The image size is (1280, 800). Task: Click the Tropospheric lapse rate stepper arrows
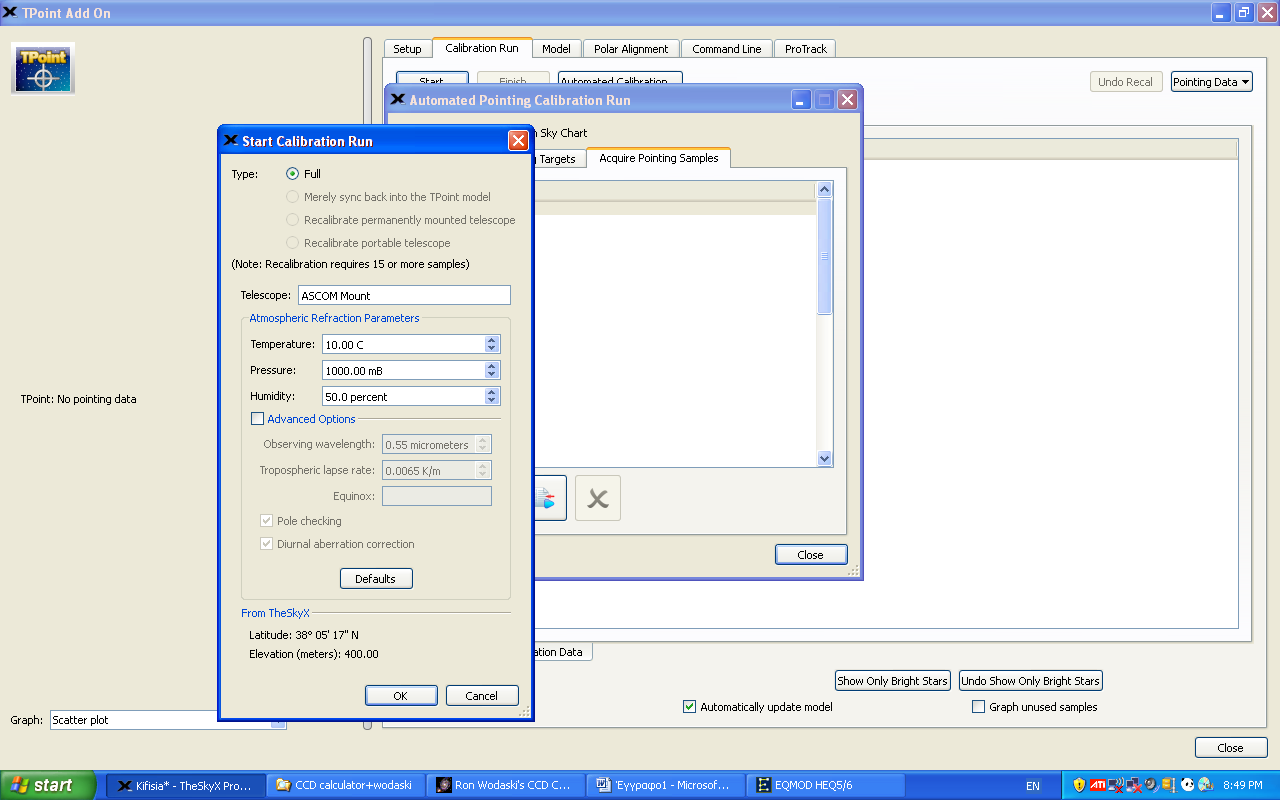click(484, 470)
